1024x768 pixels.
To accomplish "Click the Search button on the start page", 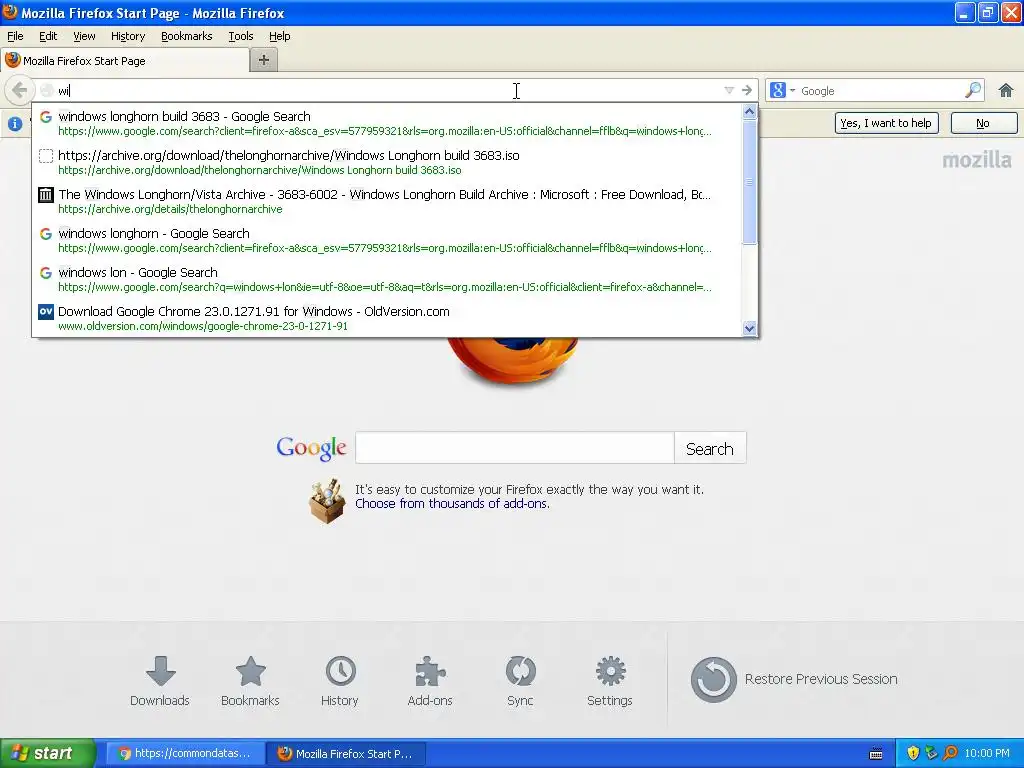I will [x=710, y=448].
